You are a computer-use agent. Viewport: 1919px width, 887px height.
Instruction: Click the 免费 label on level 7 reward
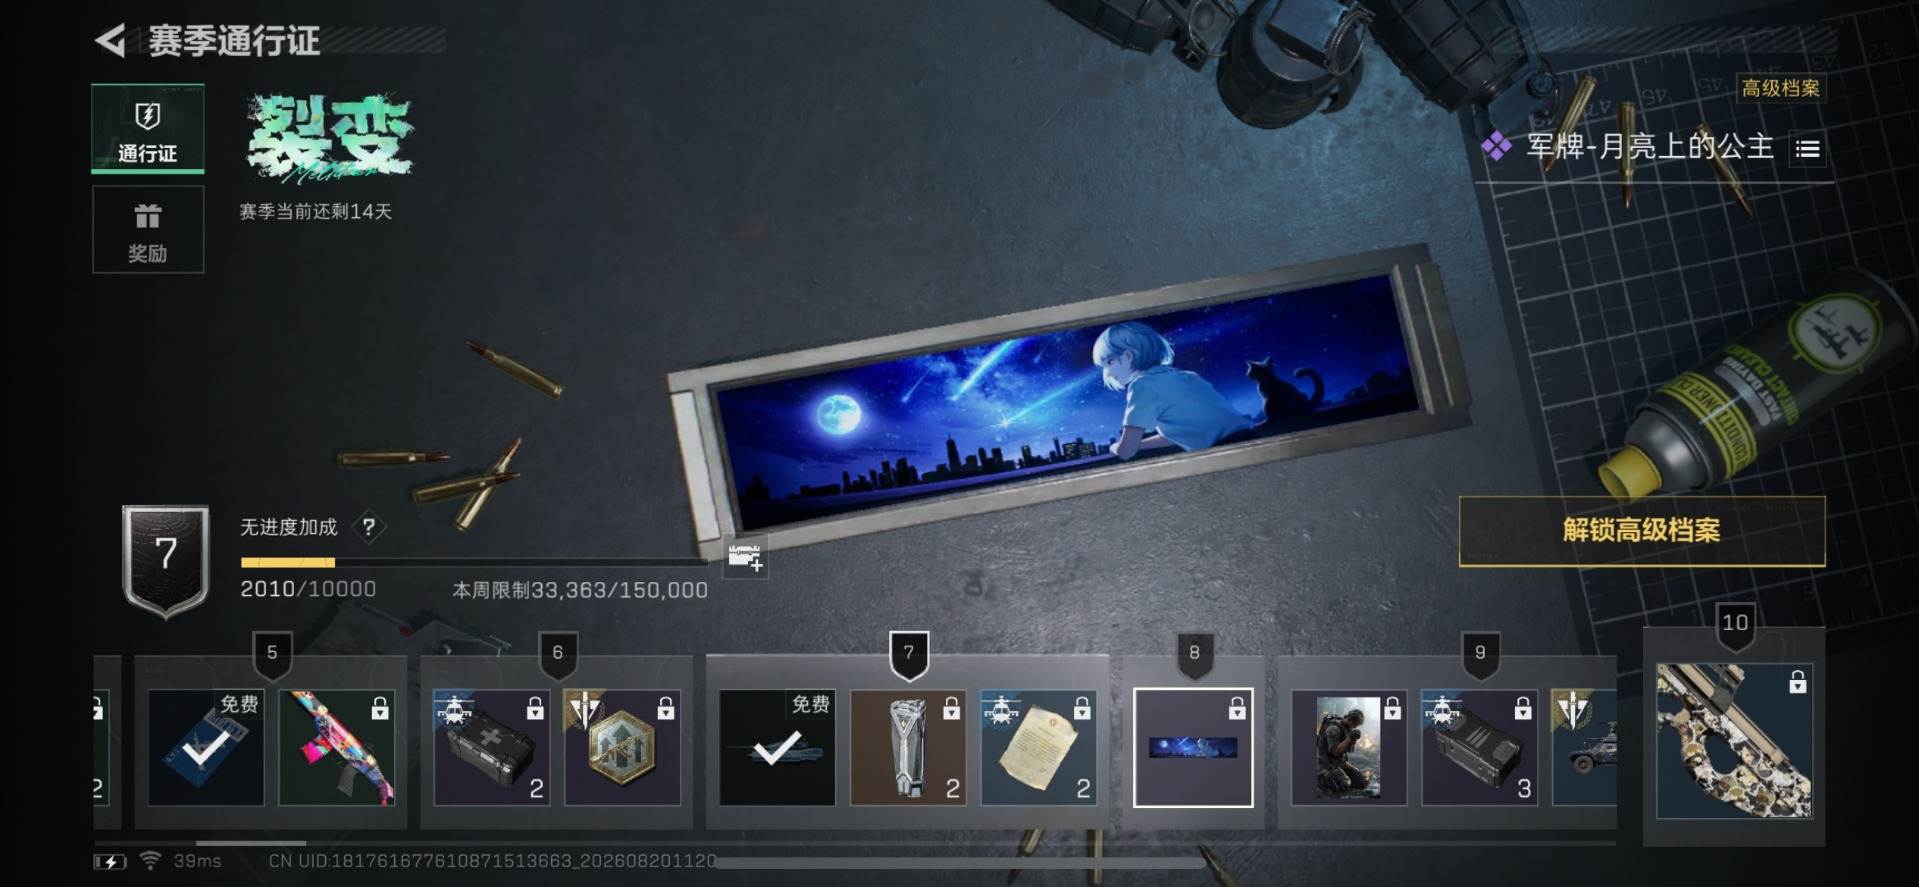[811, 704]
